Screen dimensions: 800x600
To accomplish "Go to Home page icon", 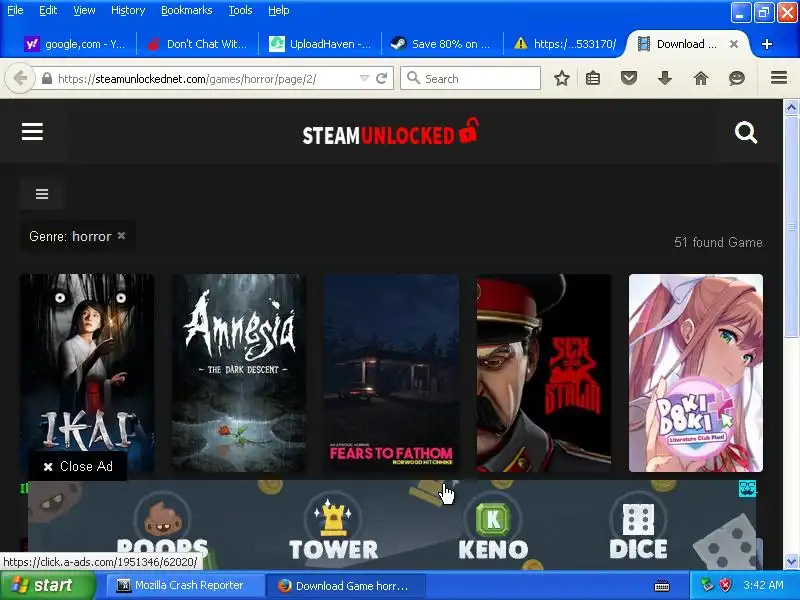I will click(701, 79).
